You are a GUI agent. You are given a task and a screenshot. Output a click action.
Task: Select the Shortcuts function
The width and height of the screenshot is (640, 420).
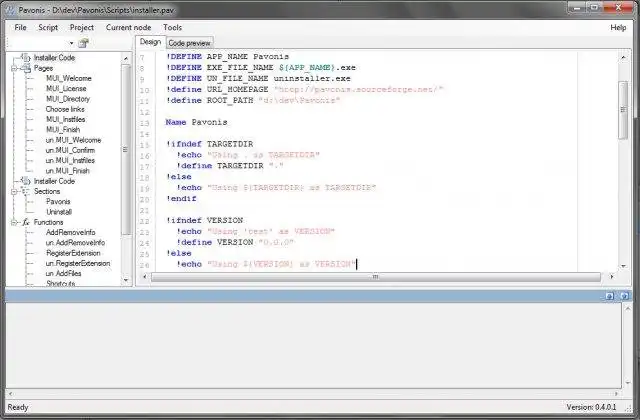click(x=60, y=283)
